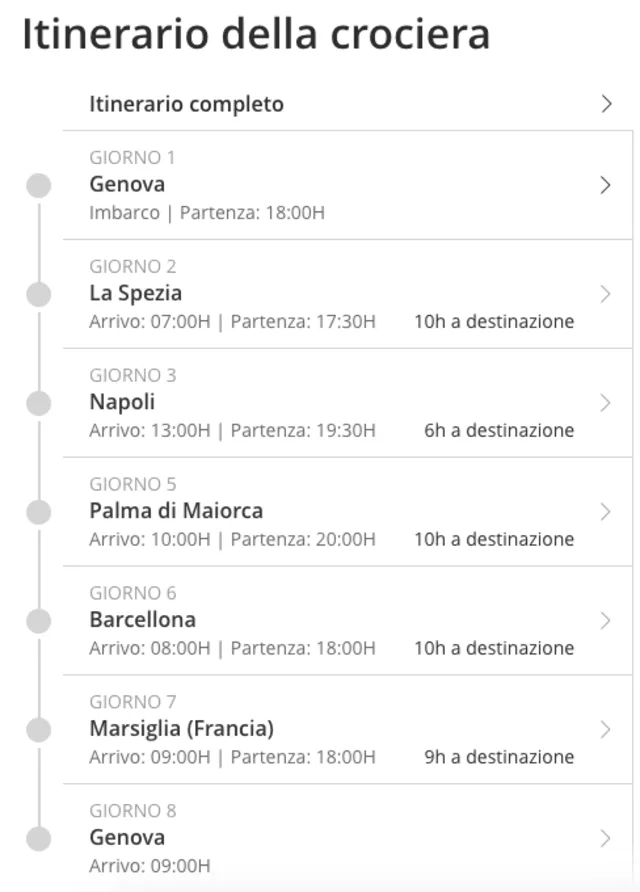Viewport: 640px width, 892px height.
Task: Click the Barcellona port name
Action: click(142, 619)
